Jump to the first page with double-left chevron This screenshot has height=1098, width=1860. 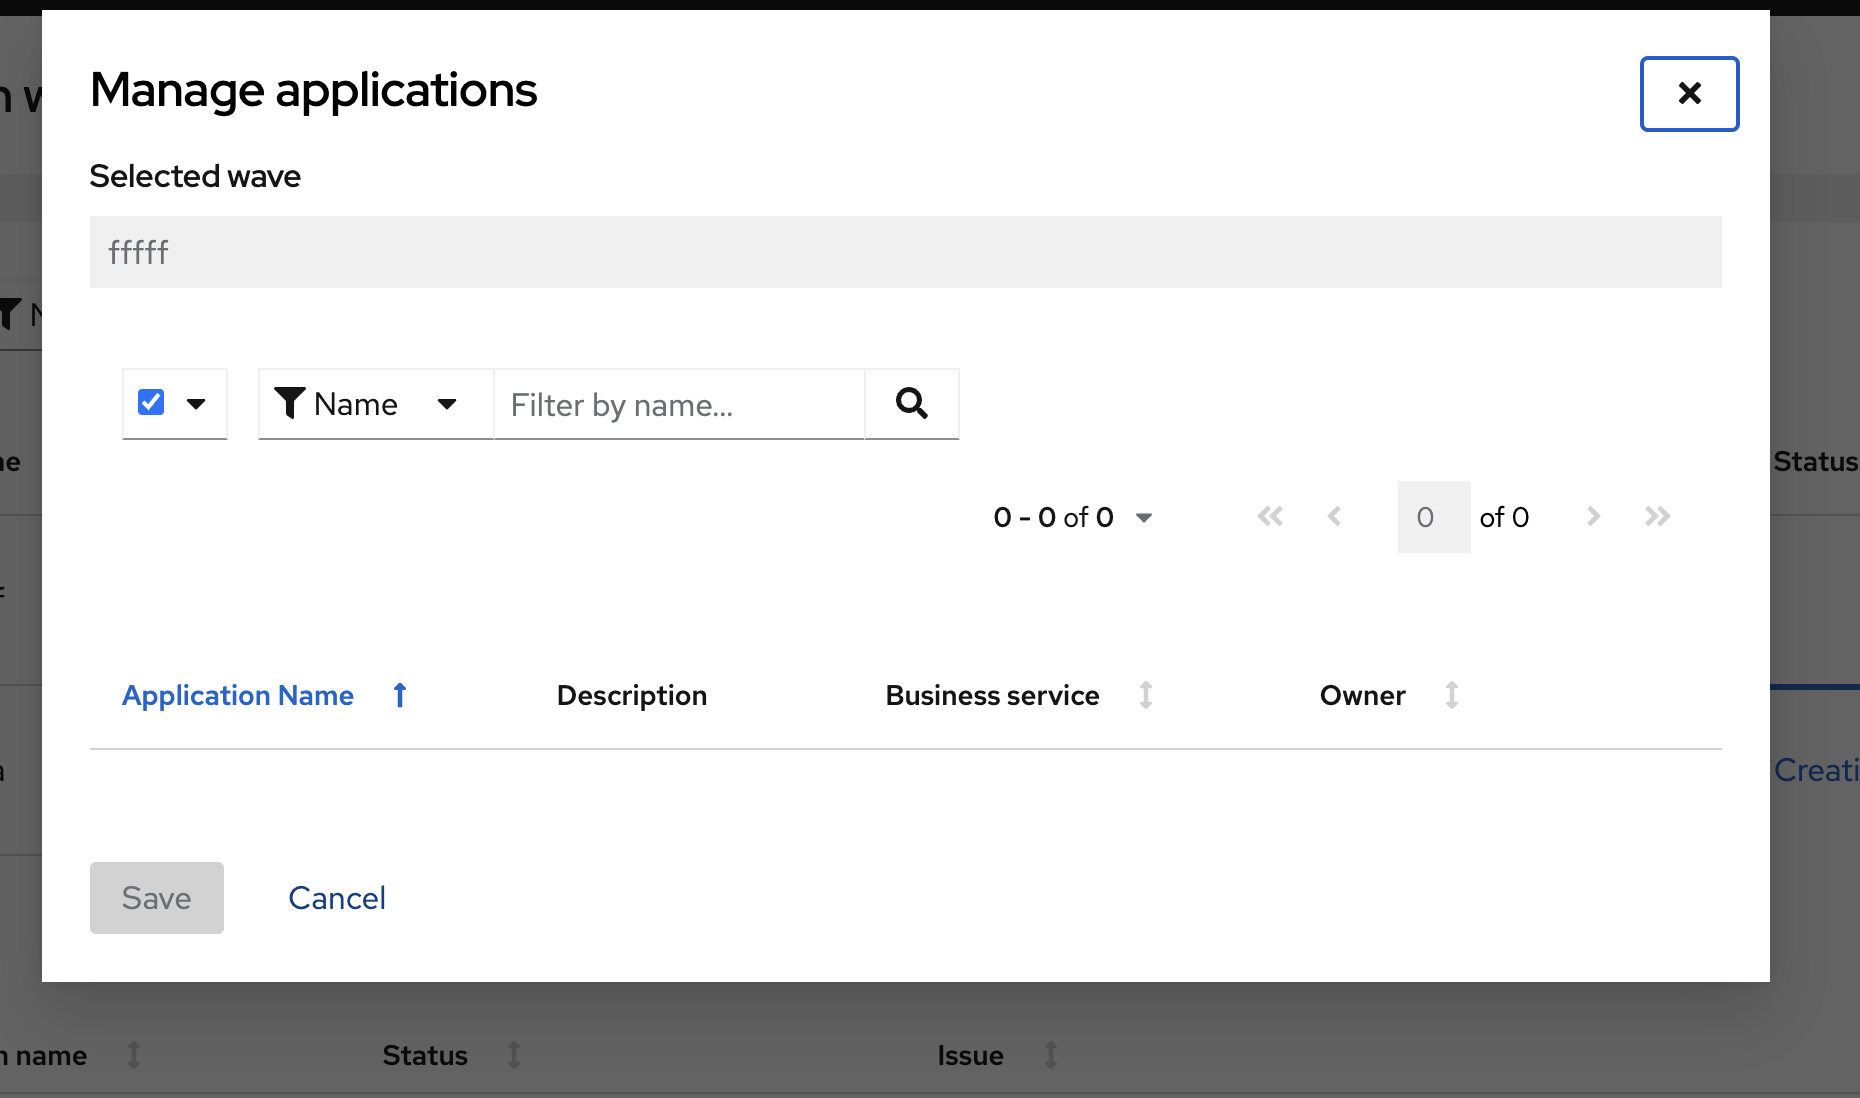[1269, 516]
